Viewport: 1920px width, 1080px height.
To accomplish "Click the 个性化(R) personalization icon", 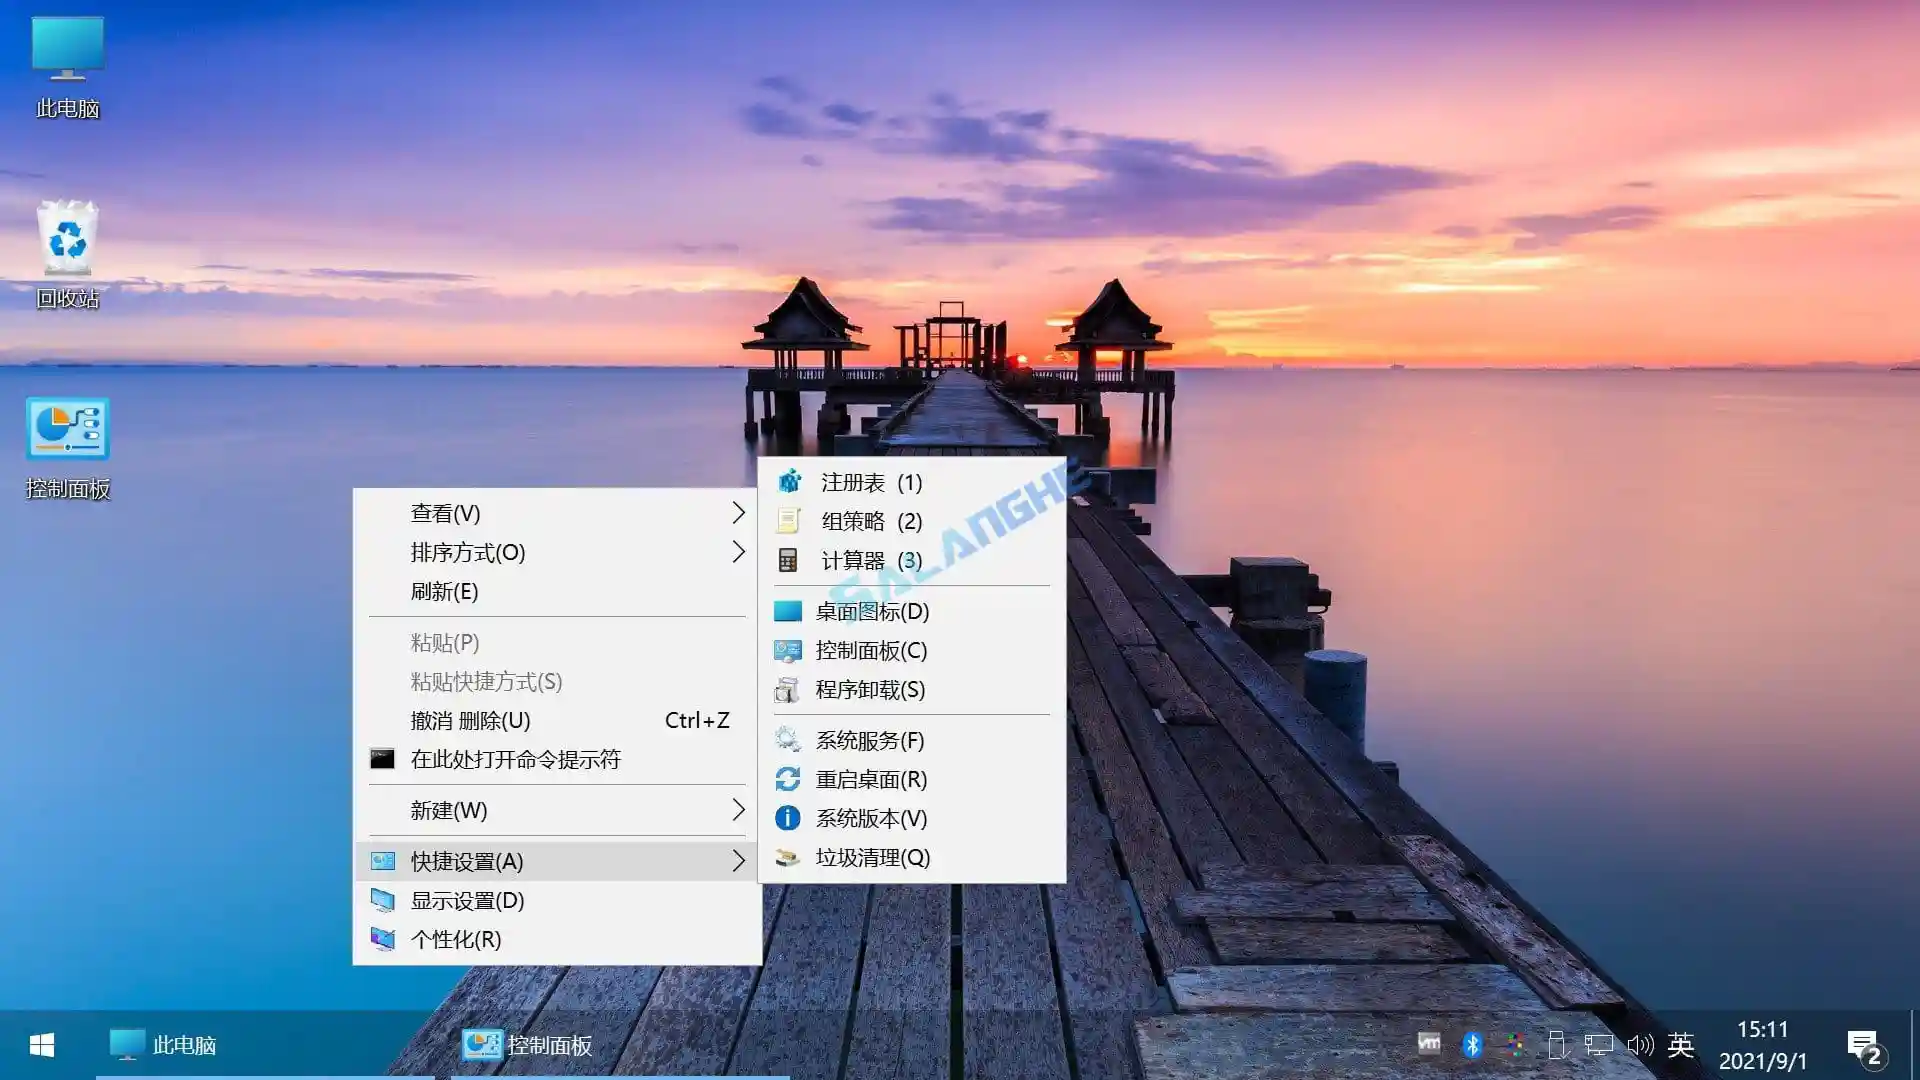I will pyautogui.click(x=382, y=939).
